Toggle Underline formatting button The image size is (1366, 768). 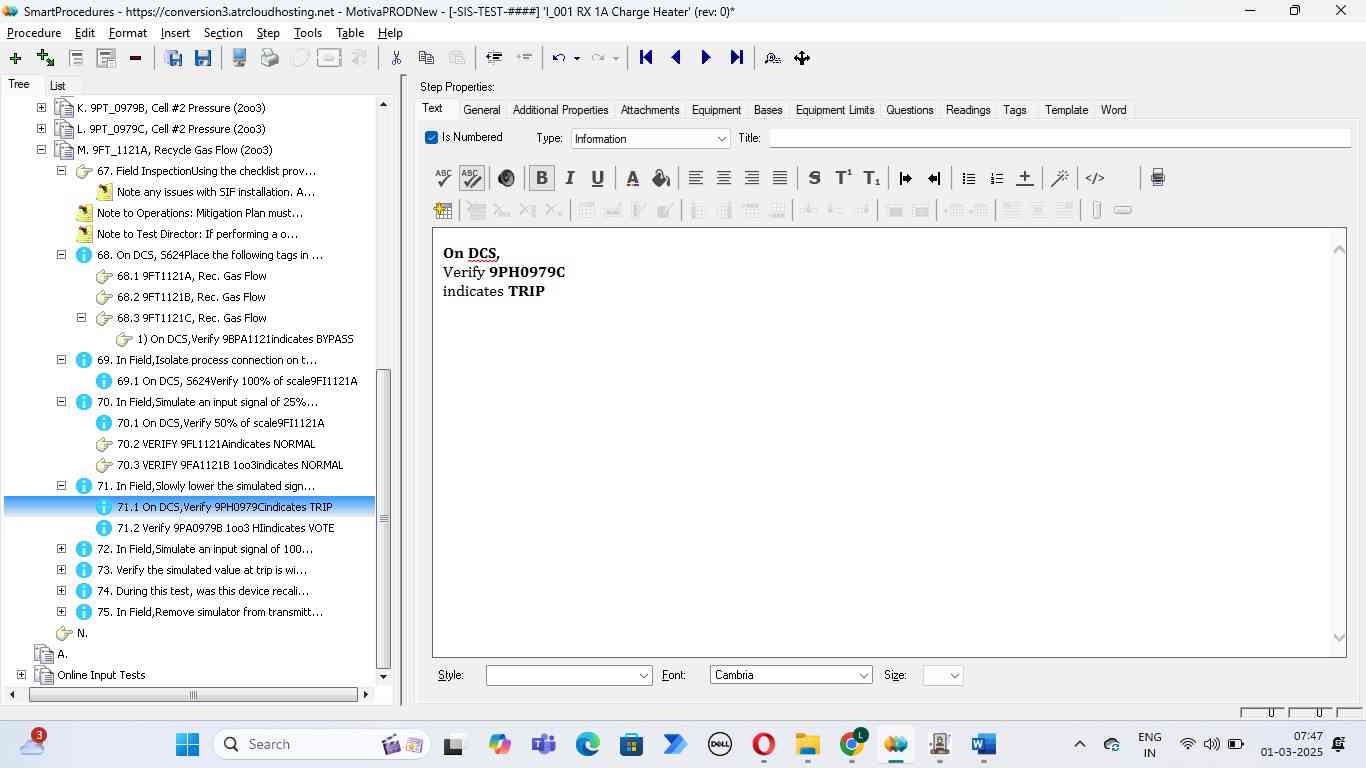pyautogui.click(x=597, y=178)
